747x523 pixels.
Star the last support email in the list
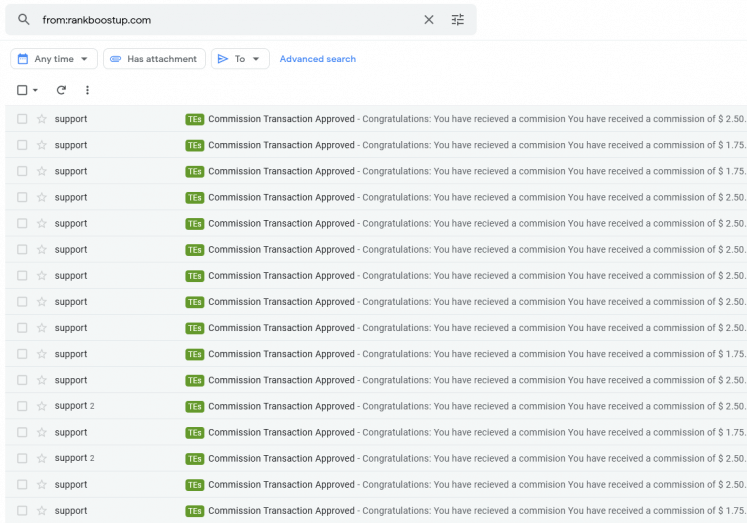(42, 511)
